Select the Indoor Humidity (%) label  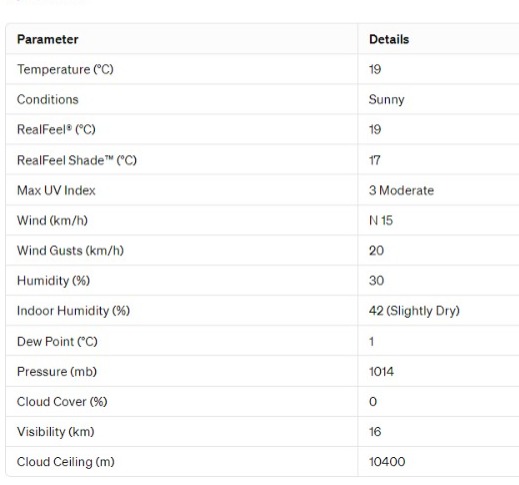73,311
